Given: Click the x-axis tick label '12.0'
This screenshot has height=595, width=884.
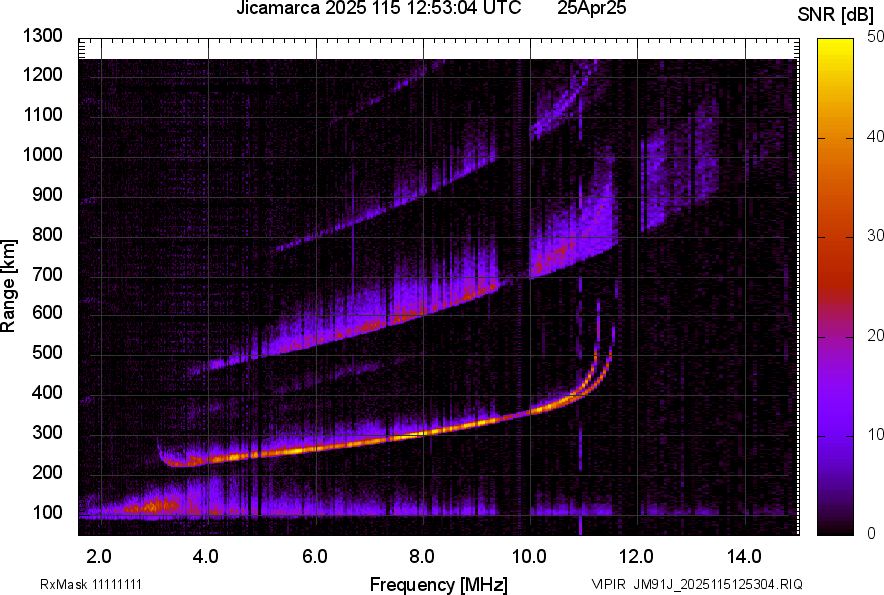Looking at the screenshot, I should pos(637,557).
